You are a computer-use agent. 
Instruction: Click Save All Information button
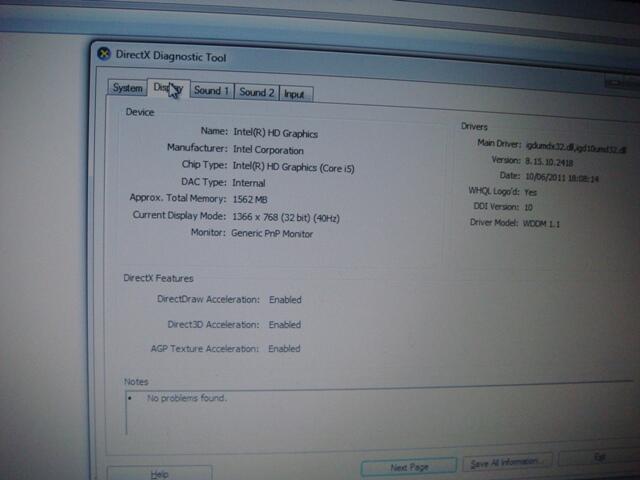[x=507, y=462]
